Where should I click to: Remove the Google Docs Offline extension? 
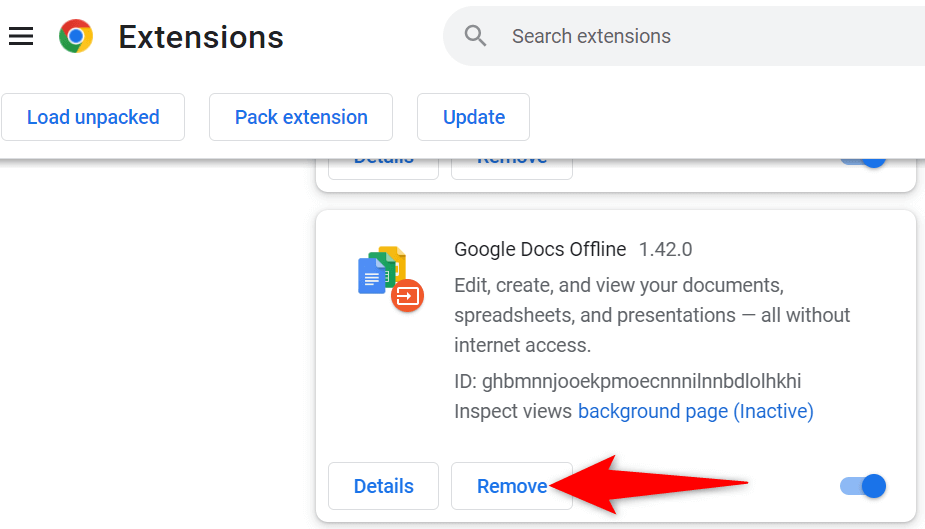(511, 486)
